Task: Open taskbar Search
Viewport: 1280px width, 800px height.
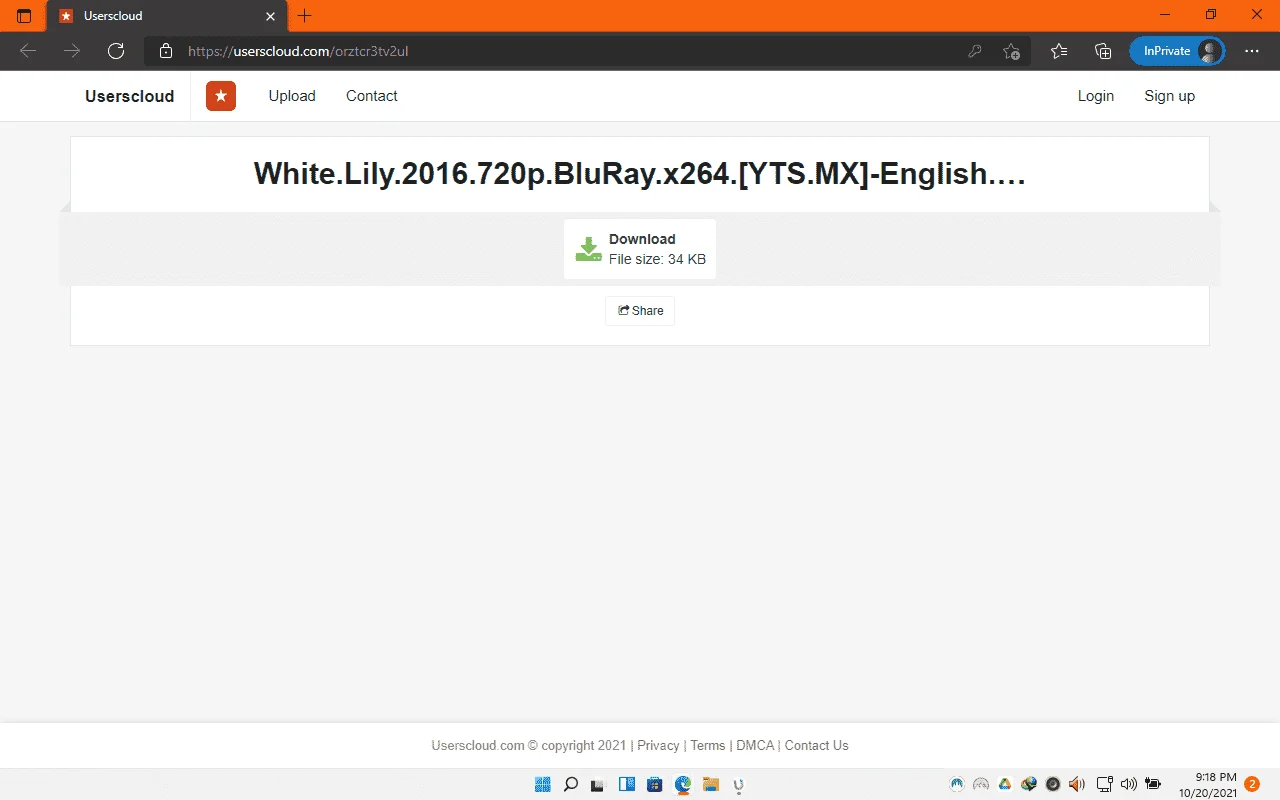Action: pos(570,784)
